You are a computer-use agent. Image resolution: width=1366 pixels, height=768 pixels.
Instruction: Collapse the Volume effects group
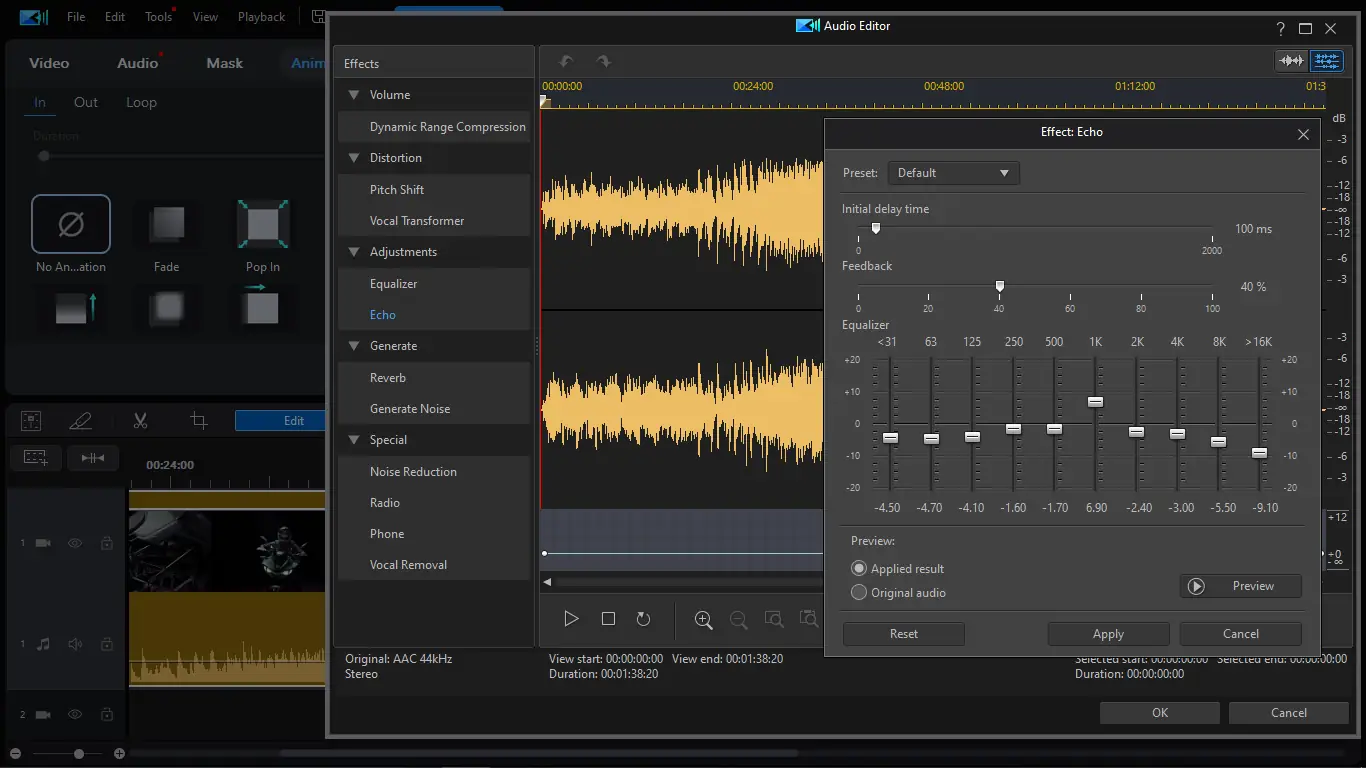coord(353,95)
